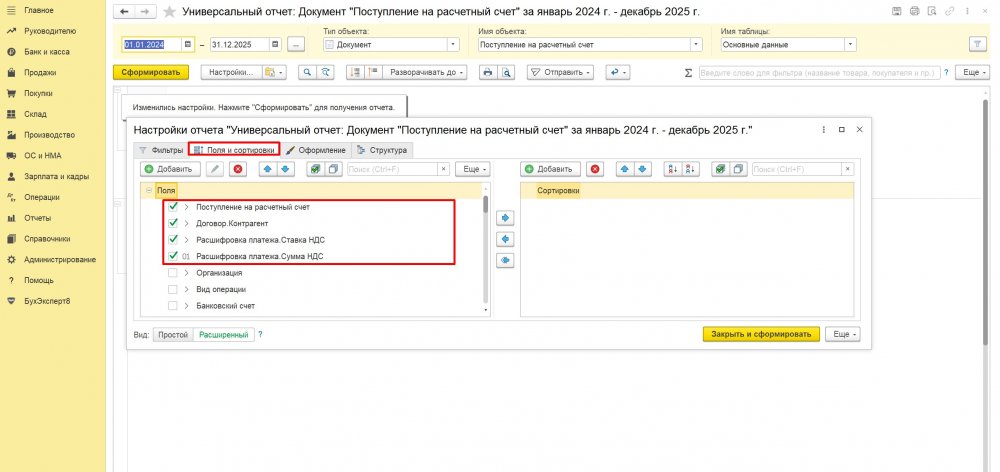Click the magnifier Find icon in report toolbar
The image size is (1000, 472).
point(307,73)
